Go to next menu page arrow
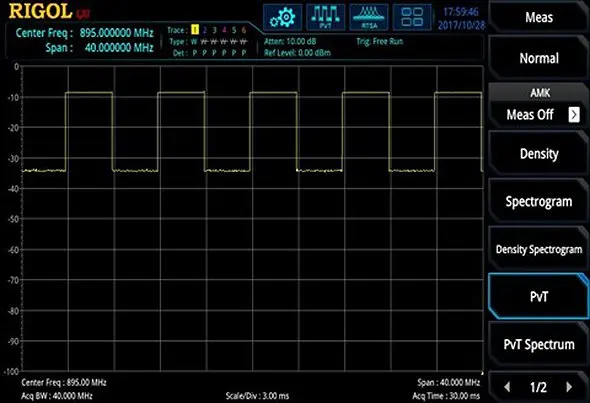This screenshot has width=590, height=403. [x=569, y=387]
